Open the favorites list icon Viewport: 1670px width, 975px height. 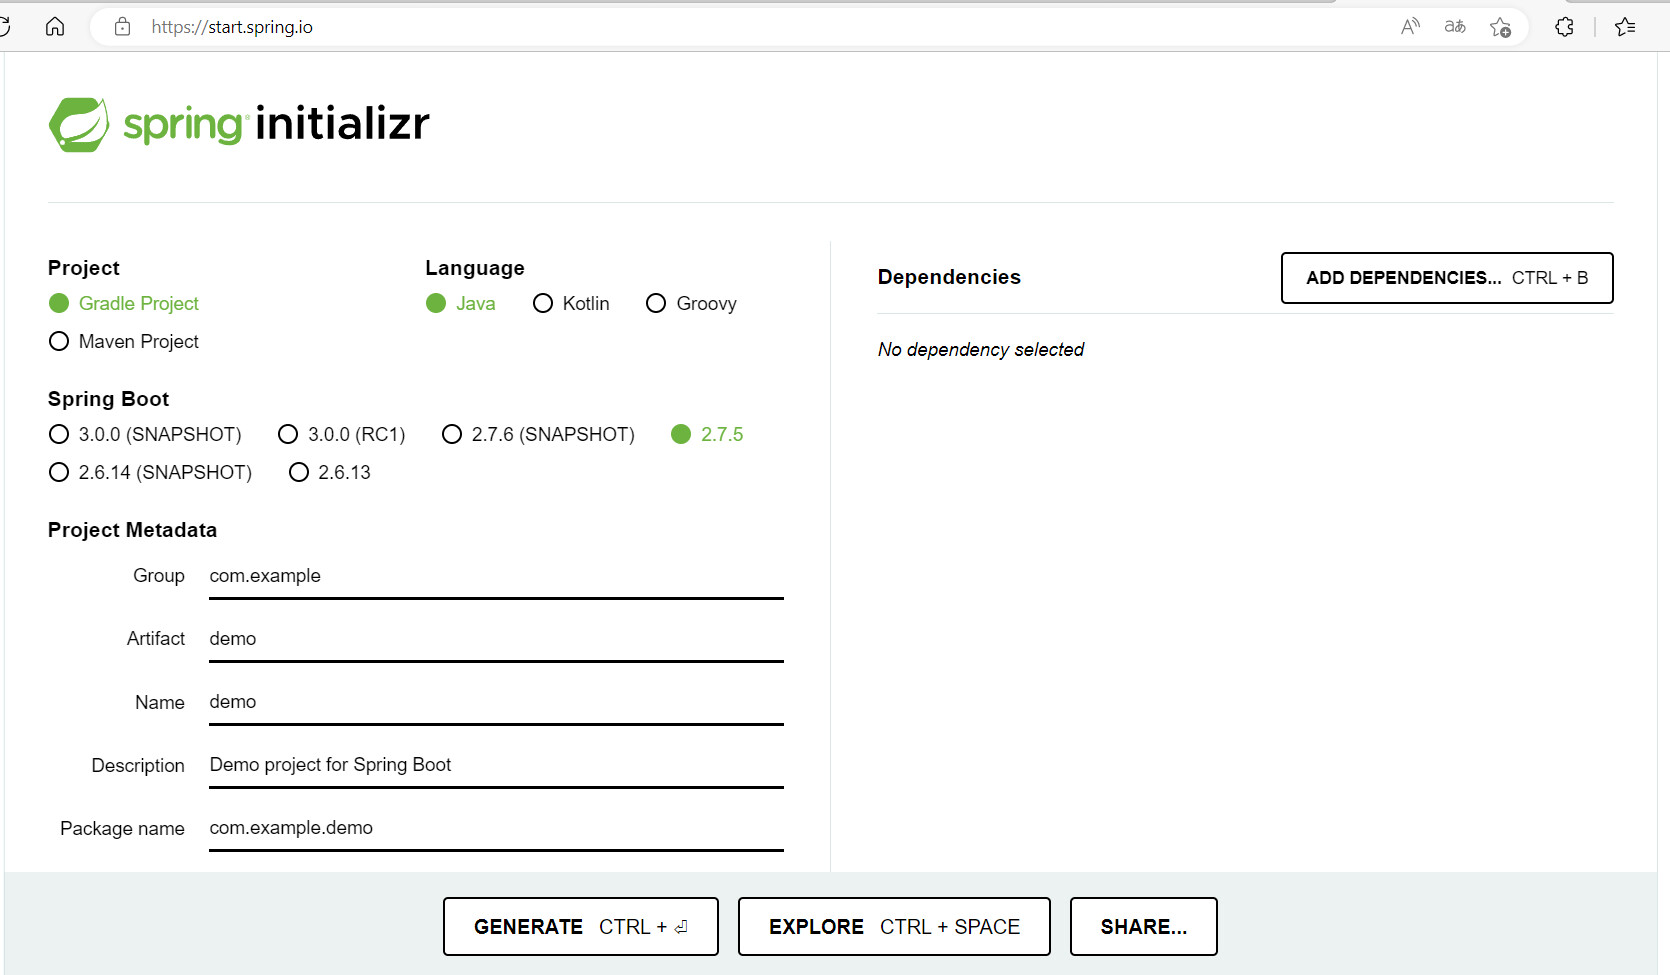[x=1625, y=27]
